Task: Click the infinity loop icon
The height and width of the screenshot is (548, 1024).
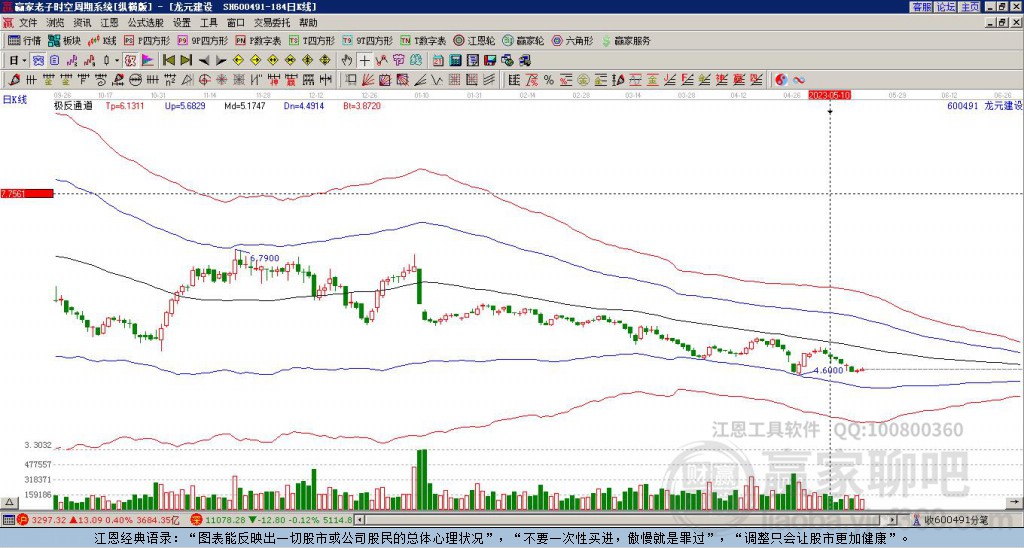Action: click(799, 80)
